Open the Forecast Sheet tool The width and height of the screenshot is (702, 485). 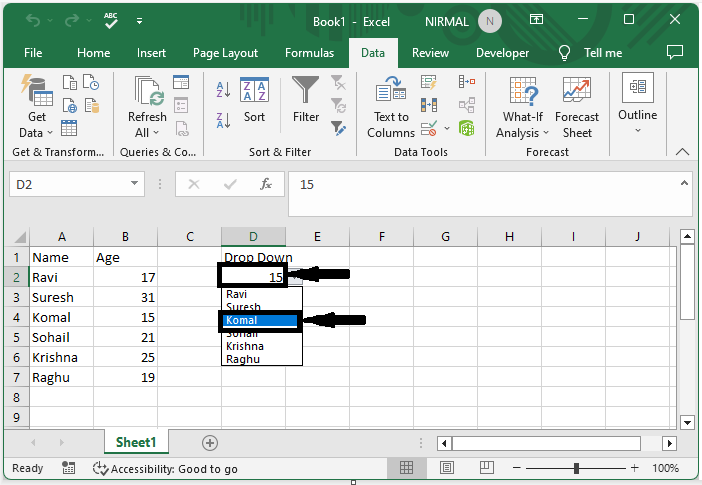coord(576,108)
